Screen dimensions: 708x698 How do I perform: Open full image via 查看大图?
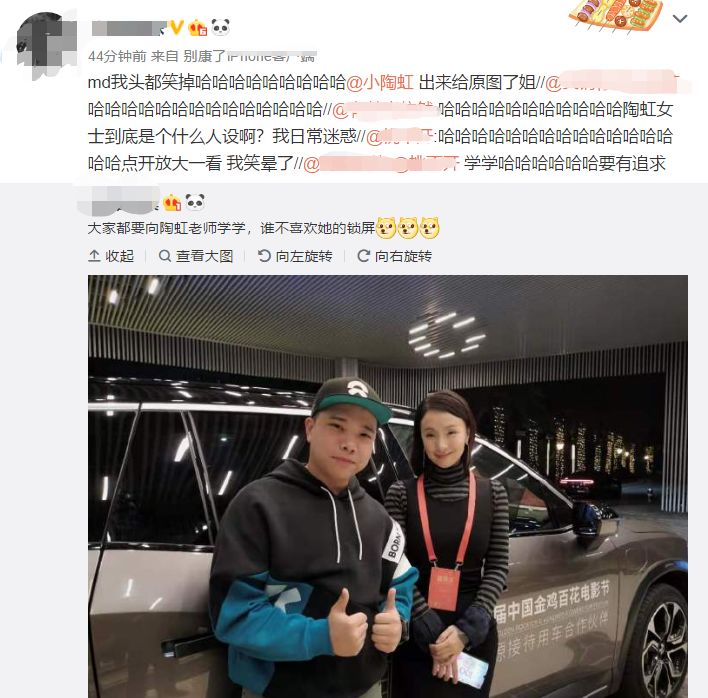coord(196,256)
